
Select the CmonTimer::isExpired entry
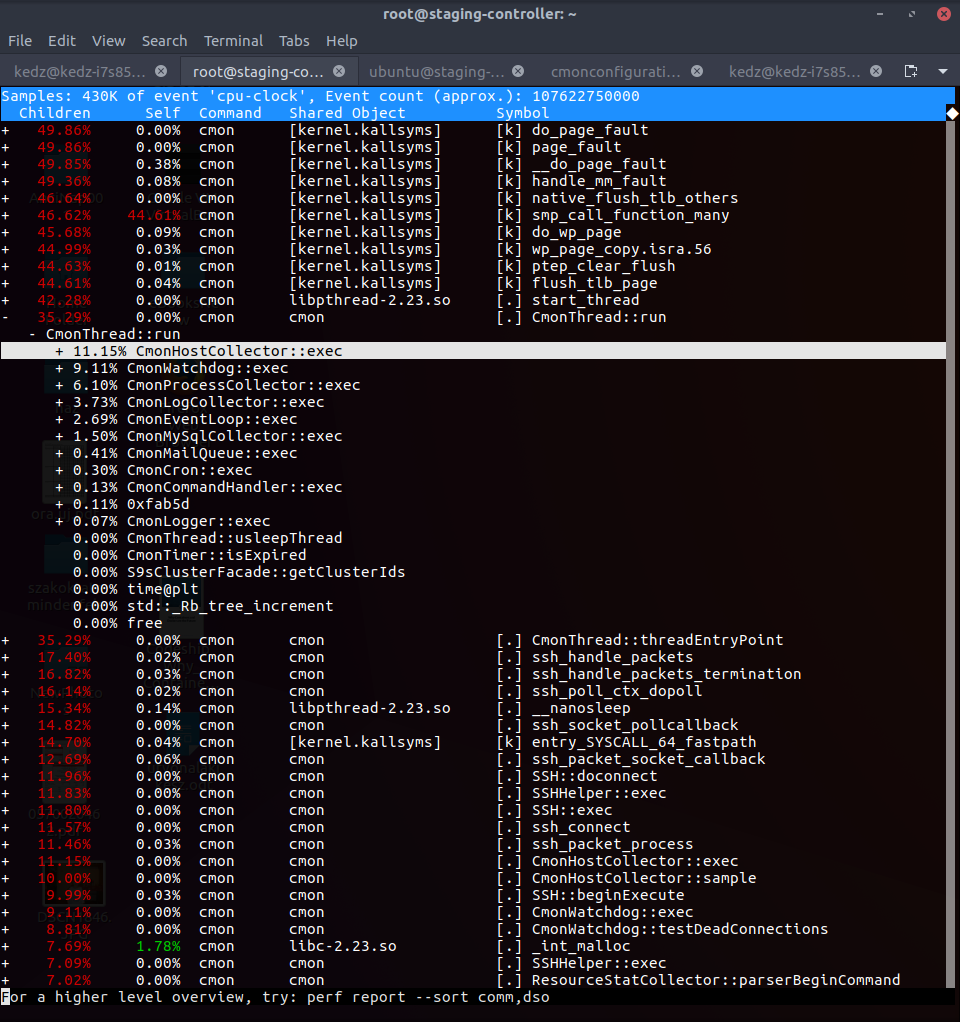coord(216,555)
